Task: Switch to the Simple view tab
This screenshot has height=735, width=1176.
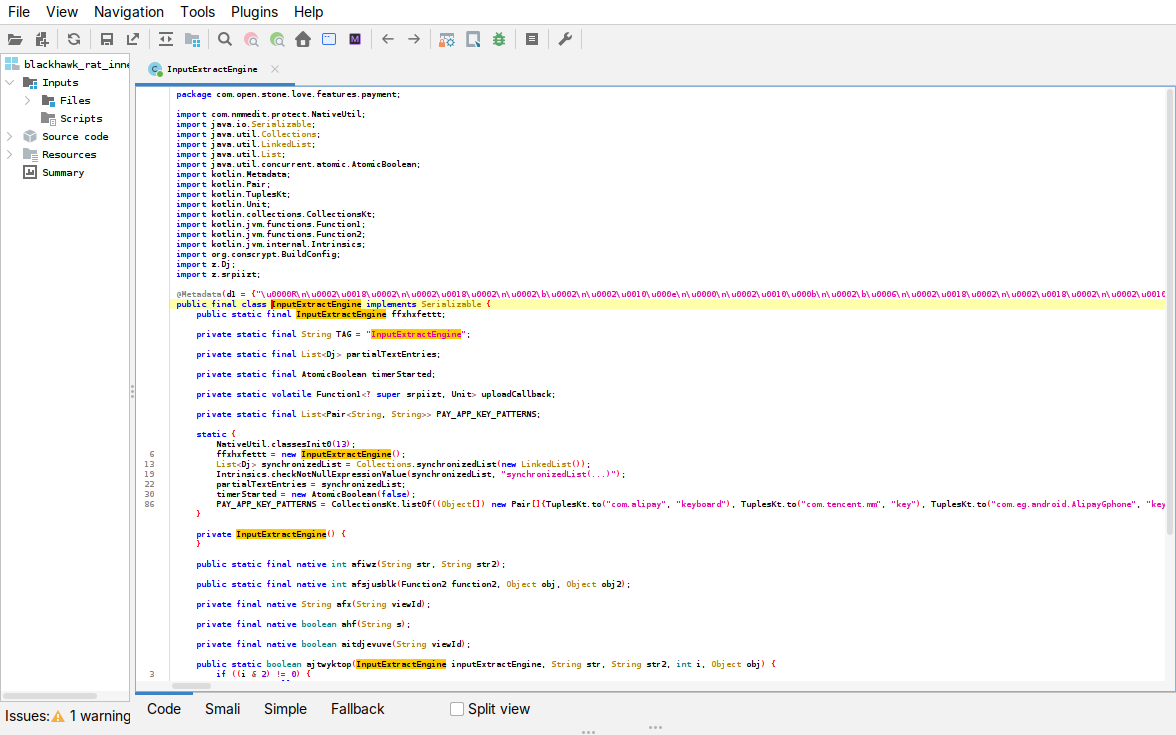Action: click(285, 709)
